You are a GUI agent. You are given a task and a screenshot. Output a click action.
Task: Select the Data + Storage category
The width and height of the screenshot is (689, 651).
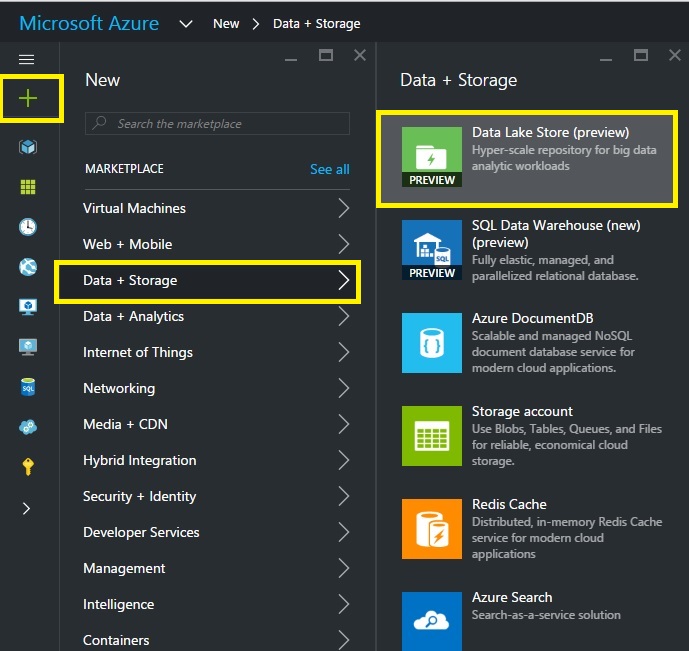pos(207,281)
